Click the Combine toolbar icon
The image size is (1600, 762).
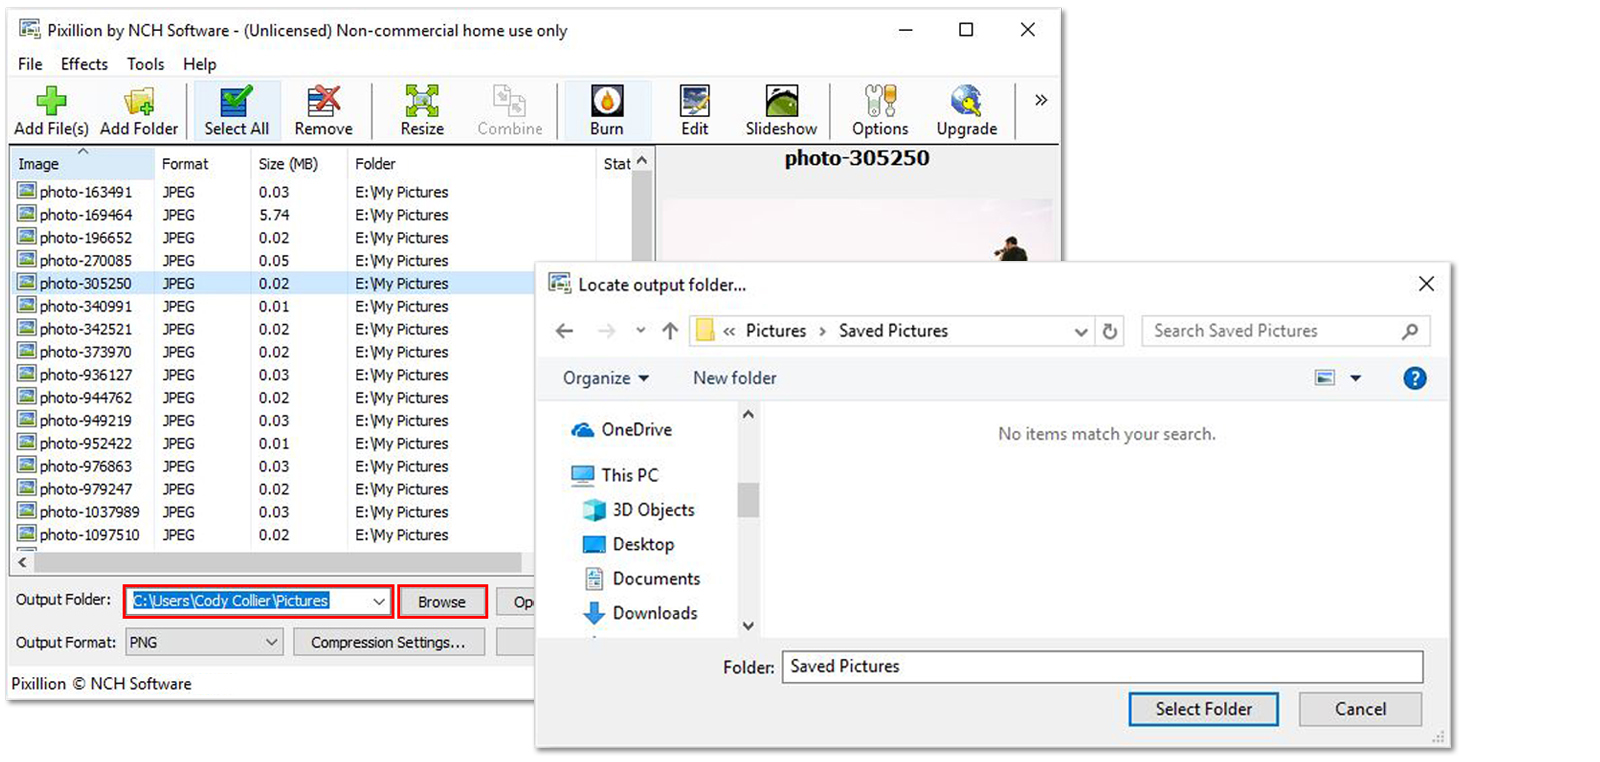pyautogui.click(x=510, y=111)
